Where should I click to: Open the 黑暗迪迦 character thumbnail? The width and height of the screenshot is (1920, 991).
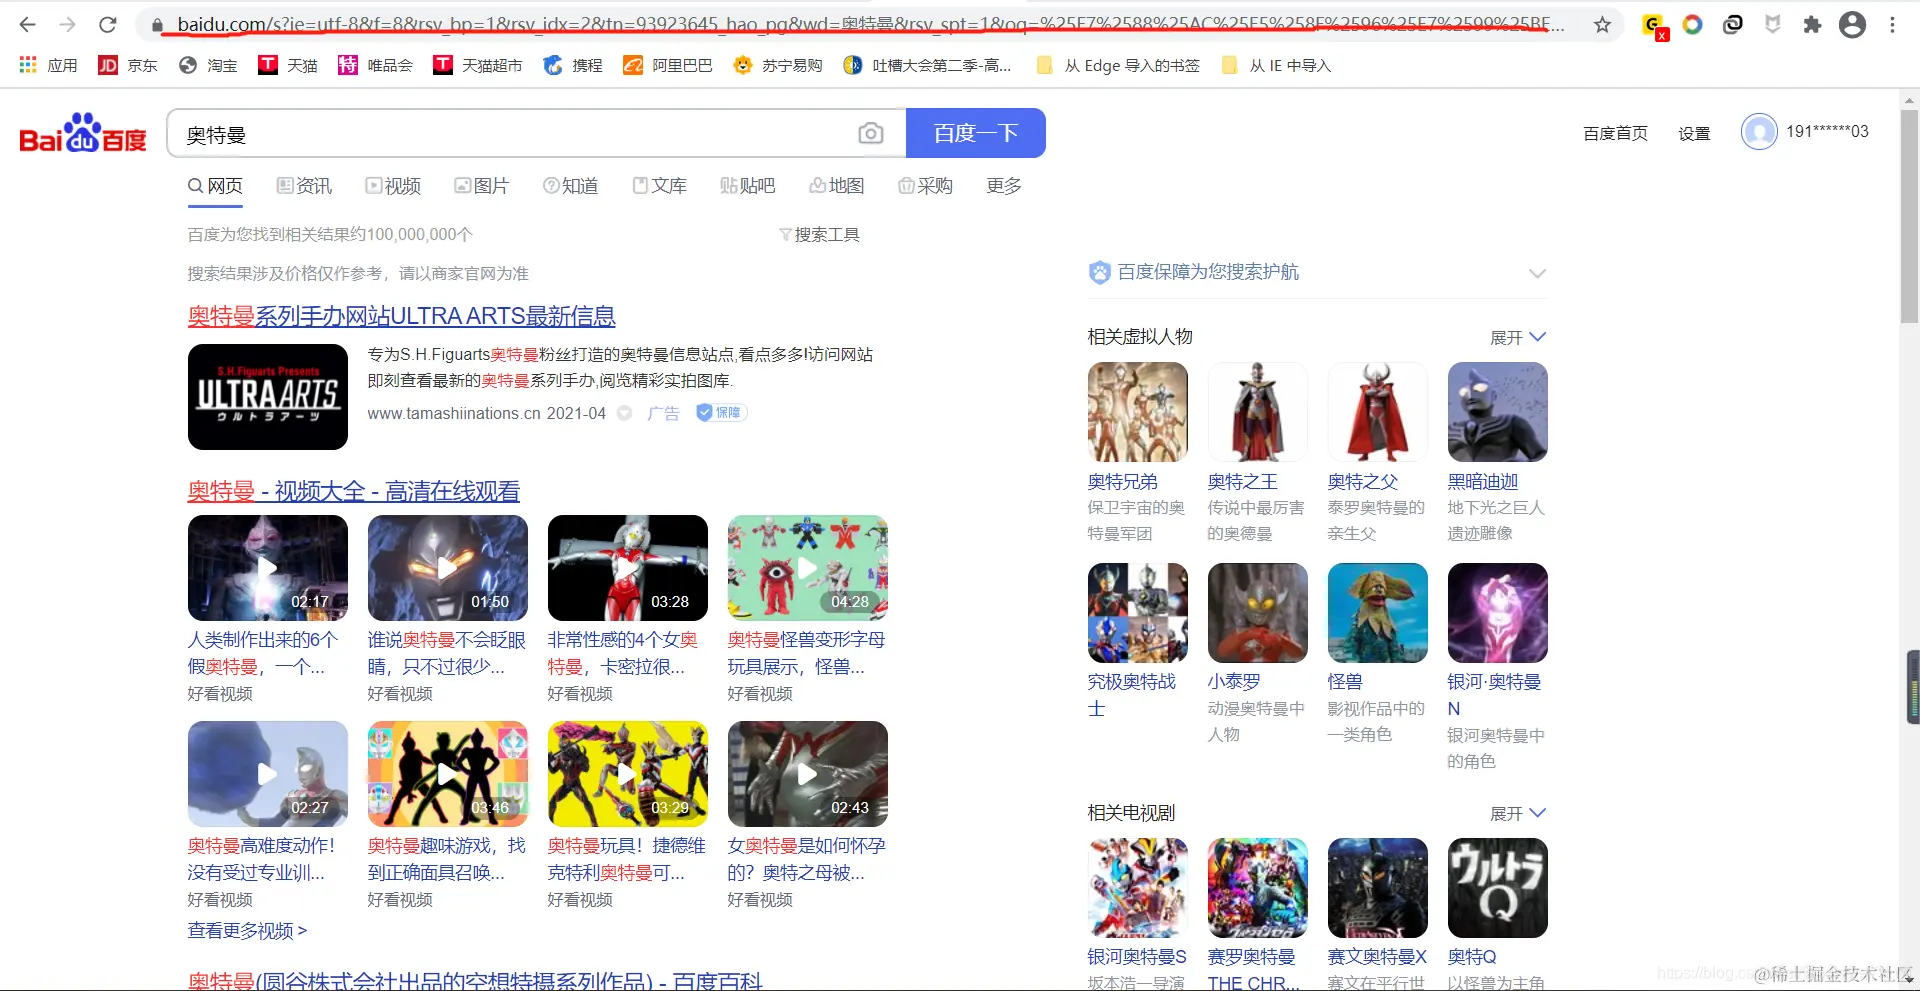coord(1497,412)
